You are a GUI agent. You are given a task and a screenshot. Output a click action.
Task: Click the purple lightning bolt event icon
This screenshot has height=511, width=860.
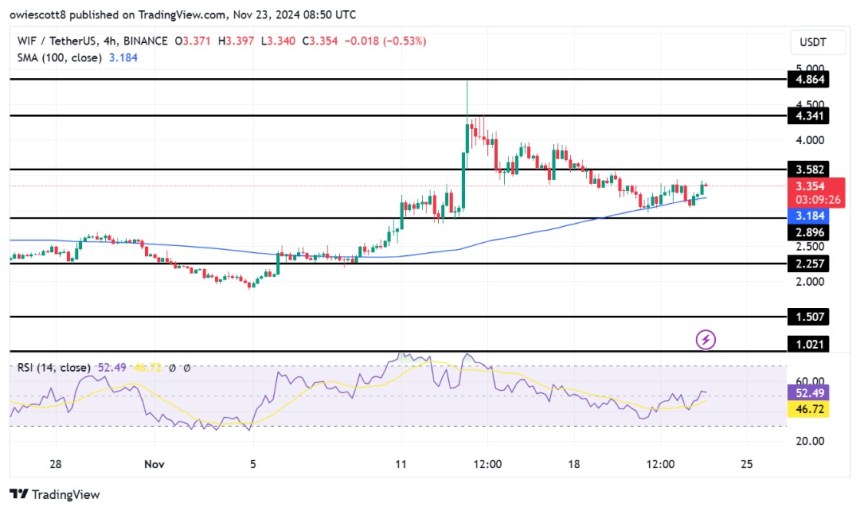tap(706, 340)
